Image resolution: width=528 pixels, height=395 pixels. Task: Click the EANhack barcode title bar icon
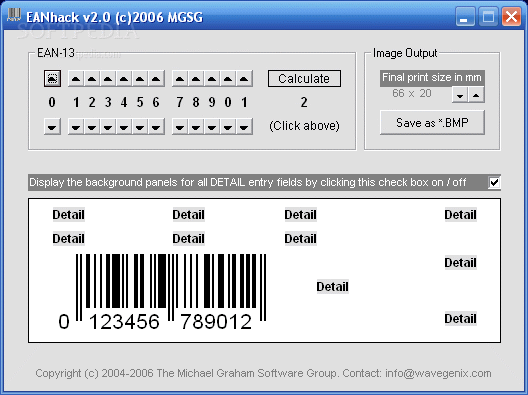point(14,15)
